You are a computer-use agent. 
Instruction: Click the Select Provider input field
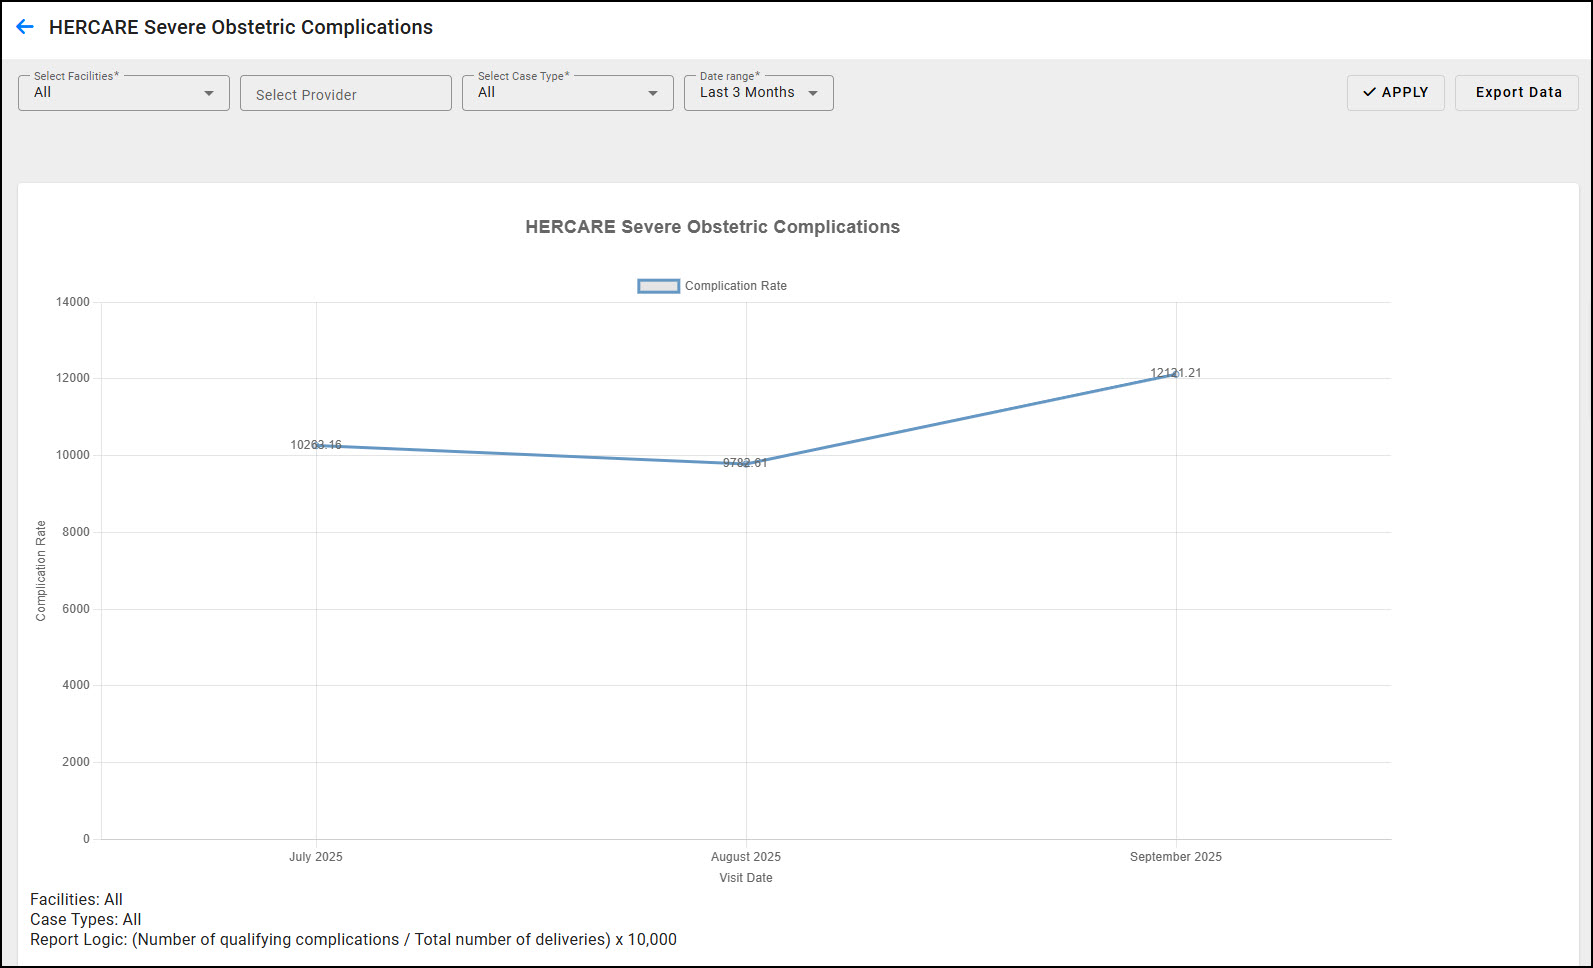point(345,94)
